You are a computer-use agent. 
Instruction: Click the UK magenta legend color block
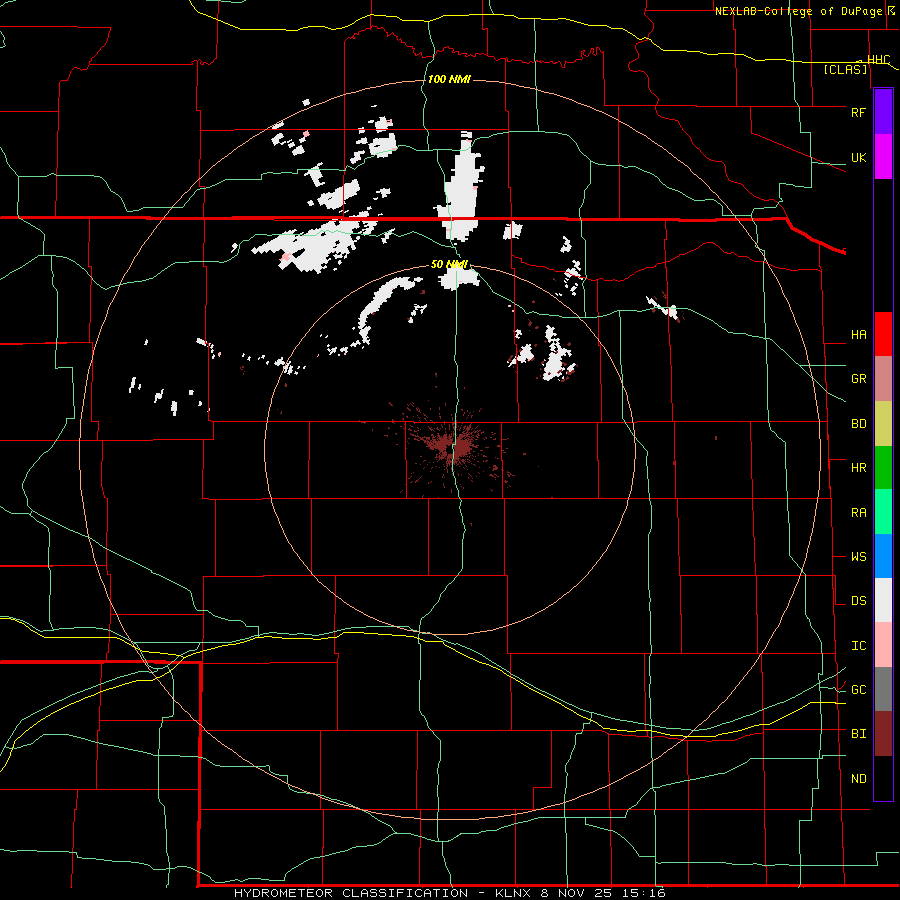[883, 157]
